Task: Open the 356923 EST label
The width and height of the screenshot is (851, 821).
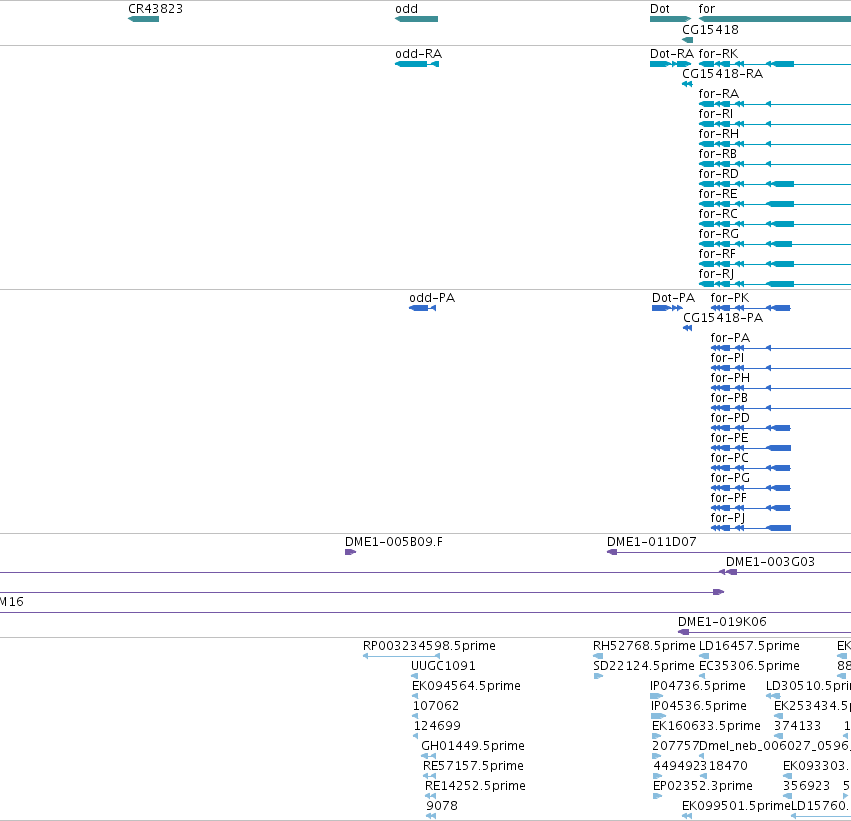Action: (x=806, y=786)
